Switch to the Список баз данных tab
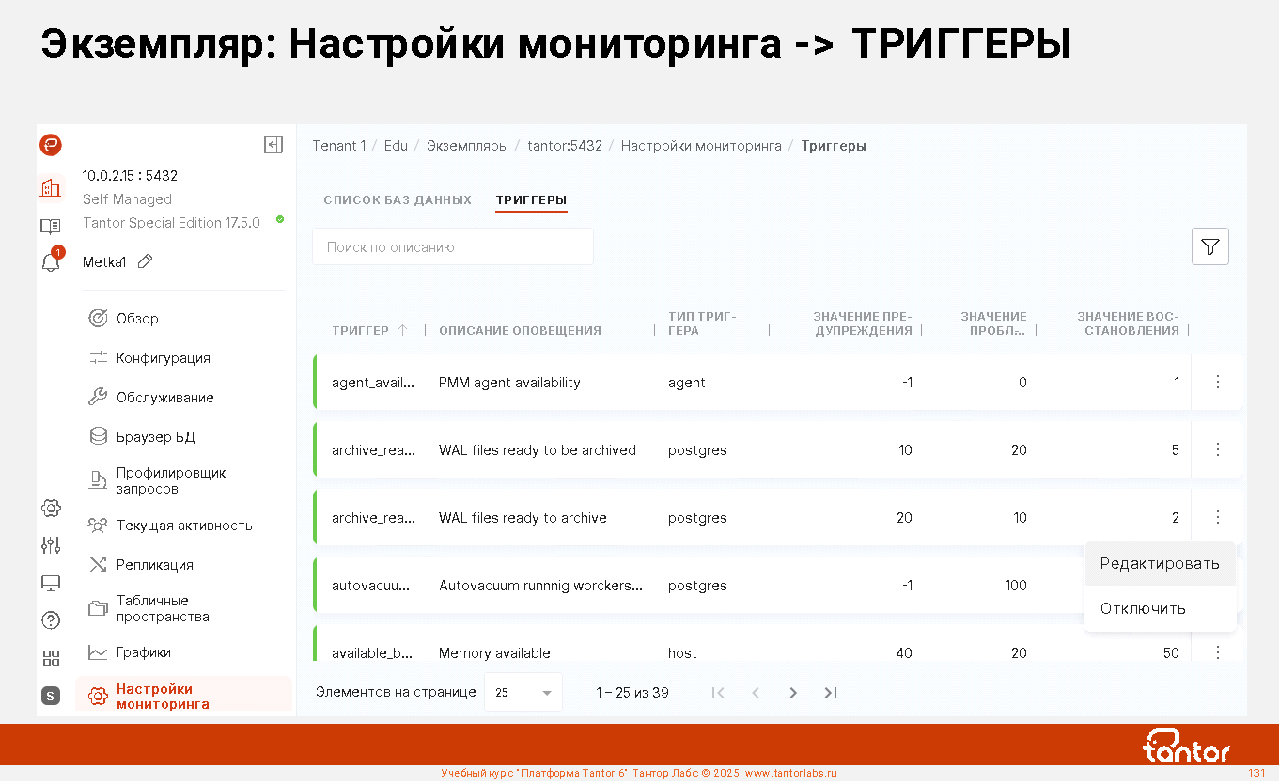The width and height of the screenshot is (1279, 781). click(x=397, y=200)
